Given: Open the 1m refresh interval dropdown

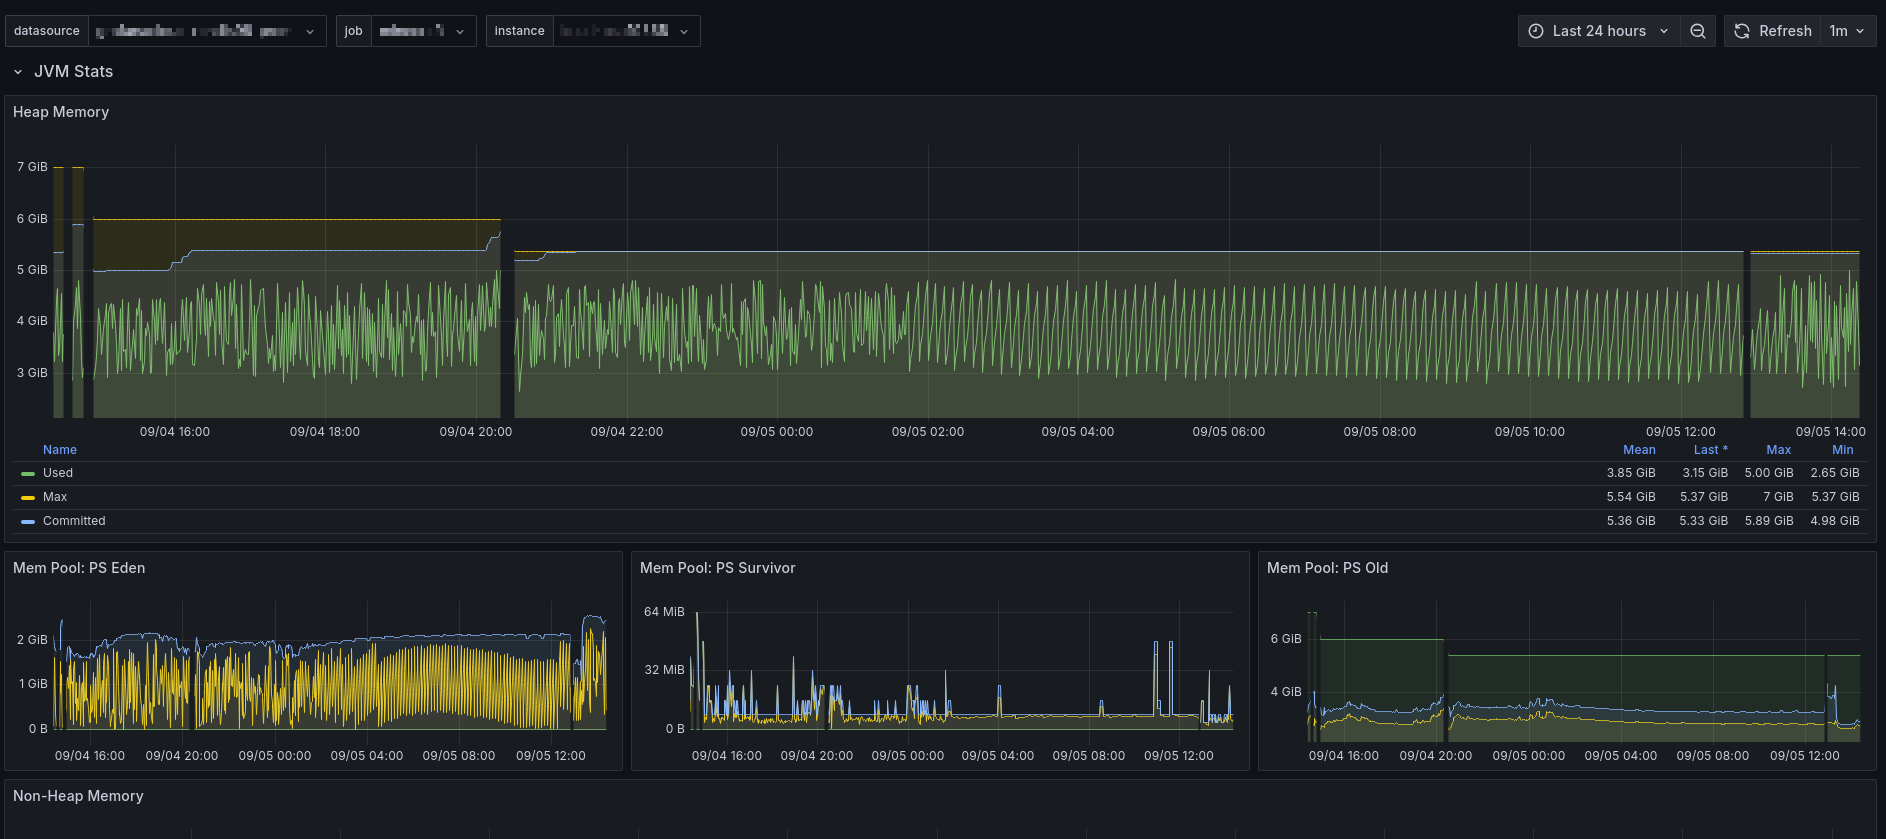Looking at the screenshot, I should tap(1846, 31).
